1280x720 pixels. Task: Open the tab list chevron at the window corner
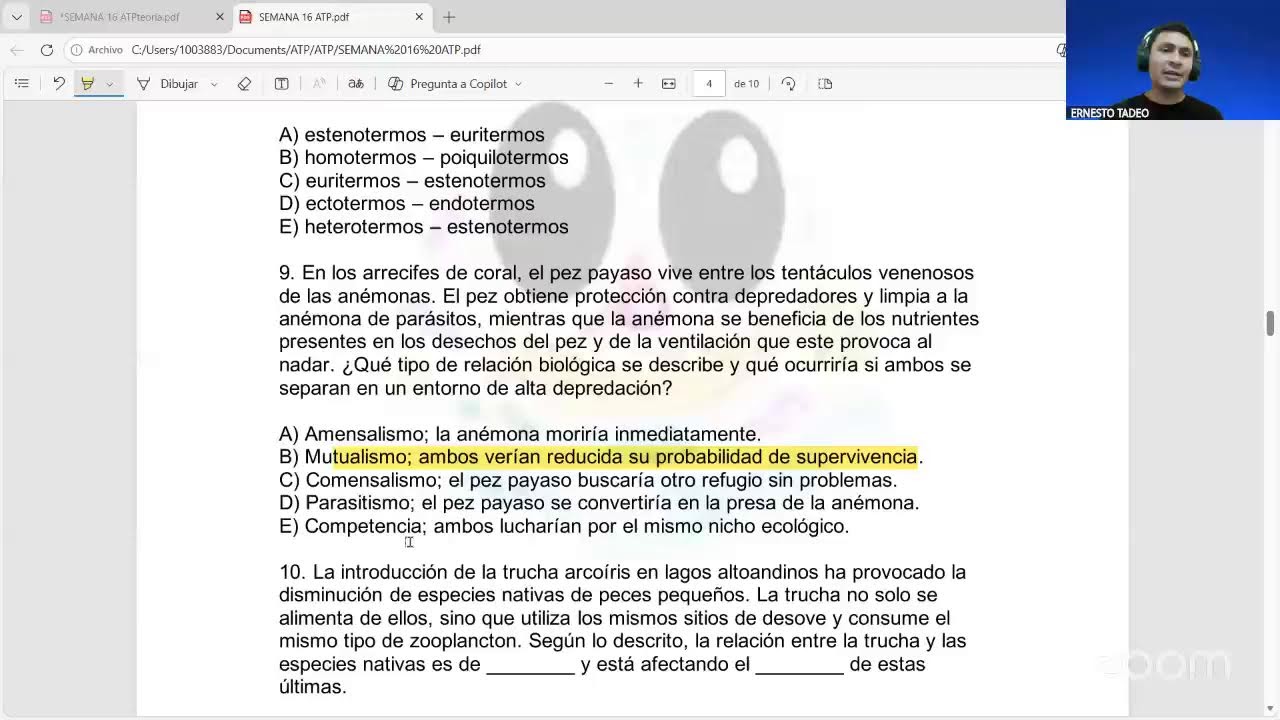point(16,17)
